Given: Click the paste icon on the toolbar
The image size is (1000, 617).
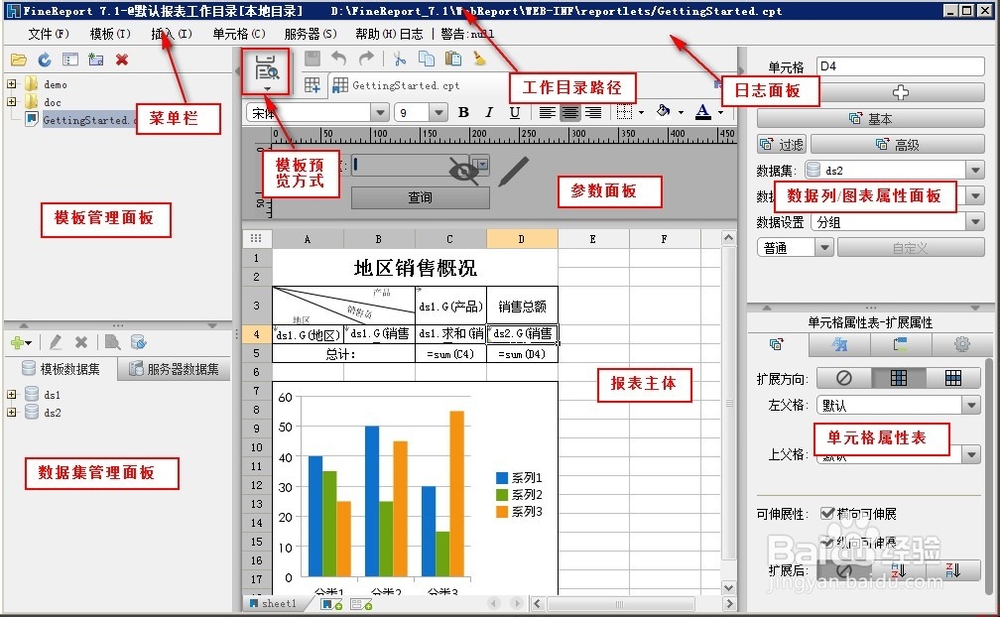Looking at the screenshot, I should tap(454, 57).
